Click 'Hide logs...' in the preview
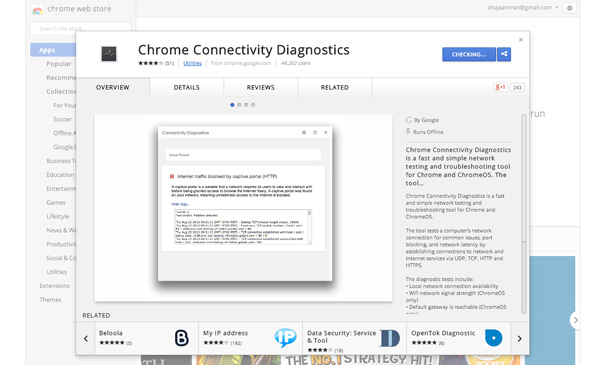This screenshot has height=365, width=600. point(180,204)
